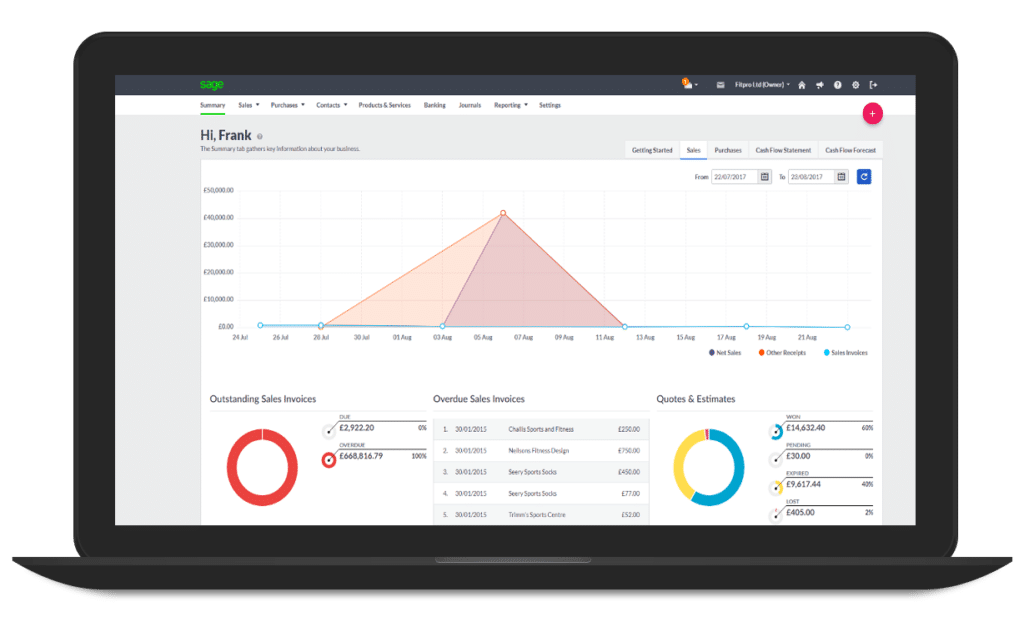The image size is (1024, 617).
Task: Expand the Reporting menu dropdown
Action: (x=511, y=105)
